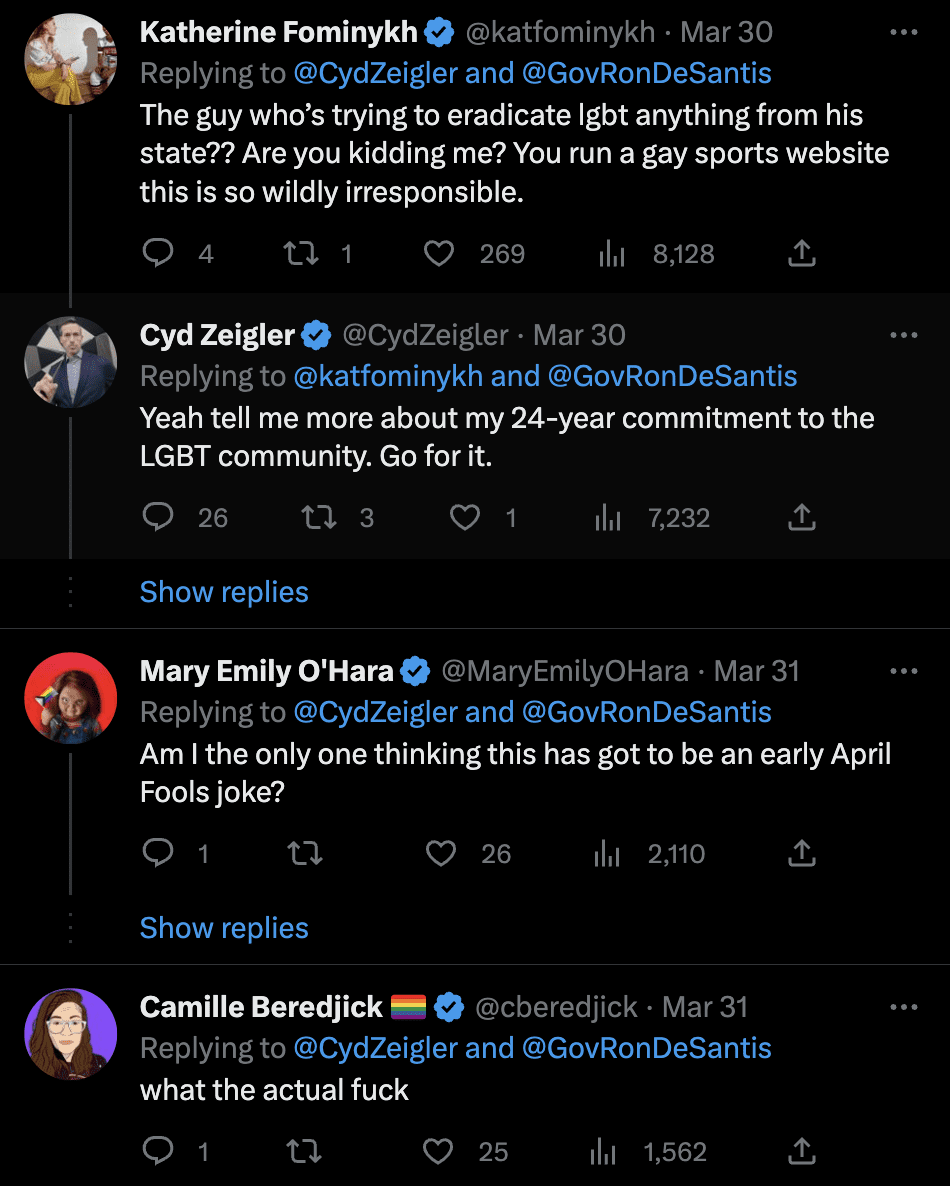Image resolution: width=950 pixels, height=1186 pixels.
Task: Open more options on Camille Beredjick's tweet
Action: point(903,1007)
